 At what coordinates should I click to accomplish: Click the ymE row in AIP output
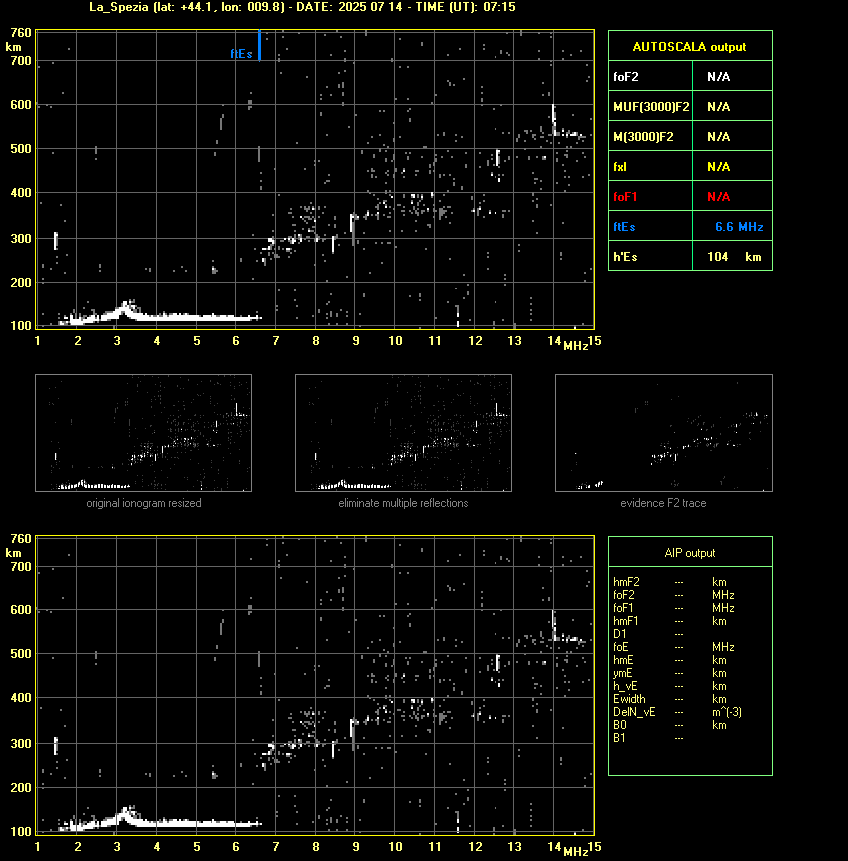pyautogui.click(x=670, y=673)
